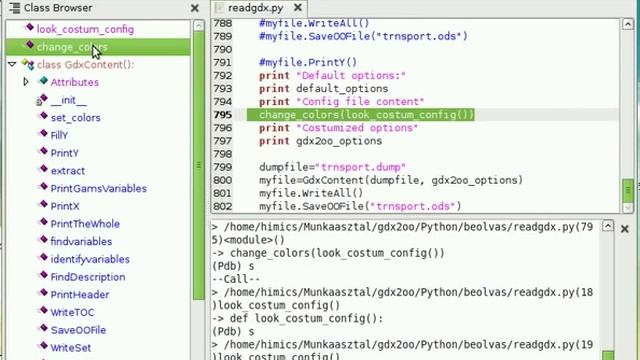
Task: Jump to extract method
Action: pos(68,171)
